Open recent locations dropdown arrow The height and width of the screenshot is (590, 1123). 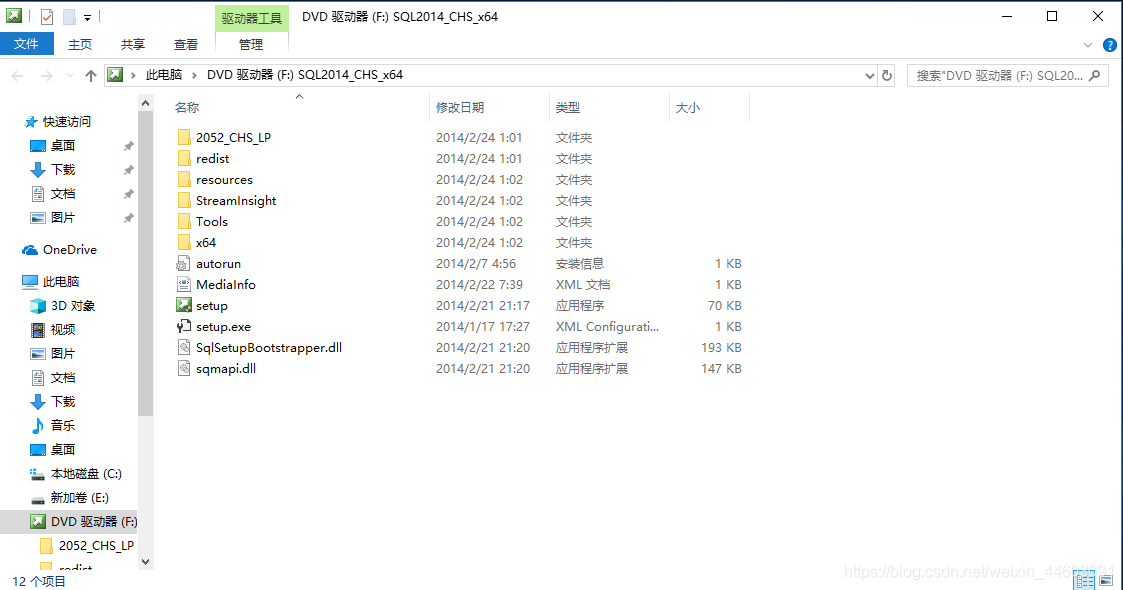69,75
